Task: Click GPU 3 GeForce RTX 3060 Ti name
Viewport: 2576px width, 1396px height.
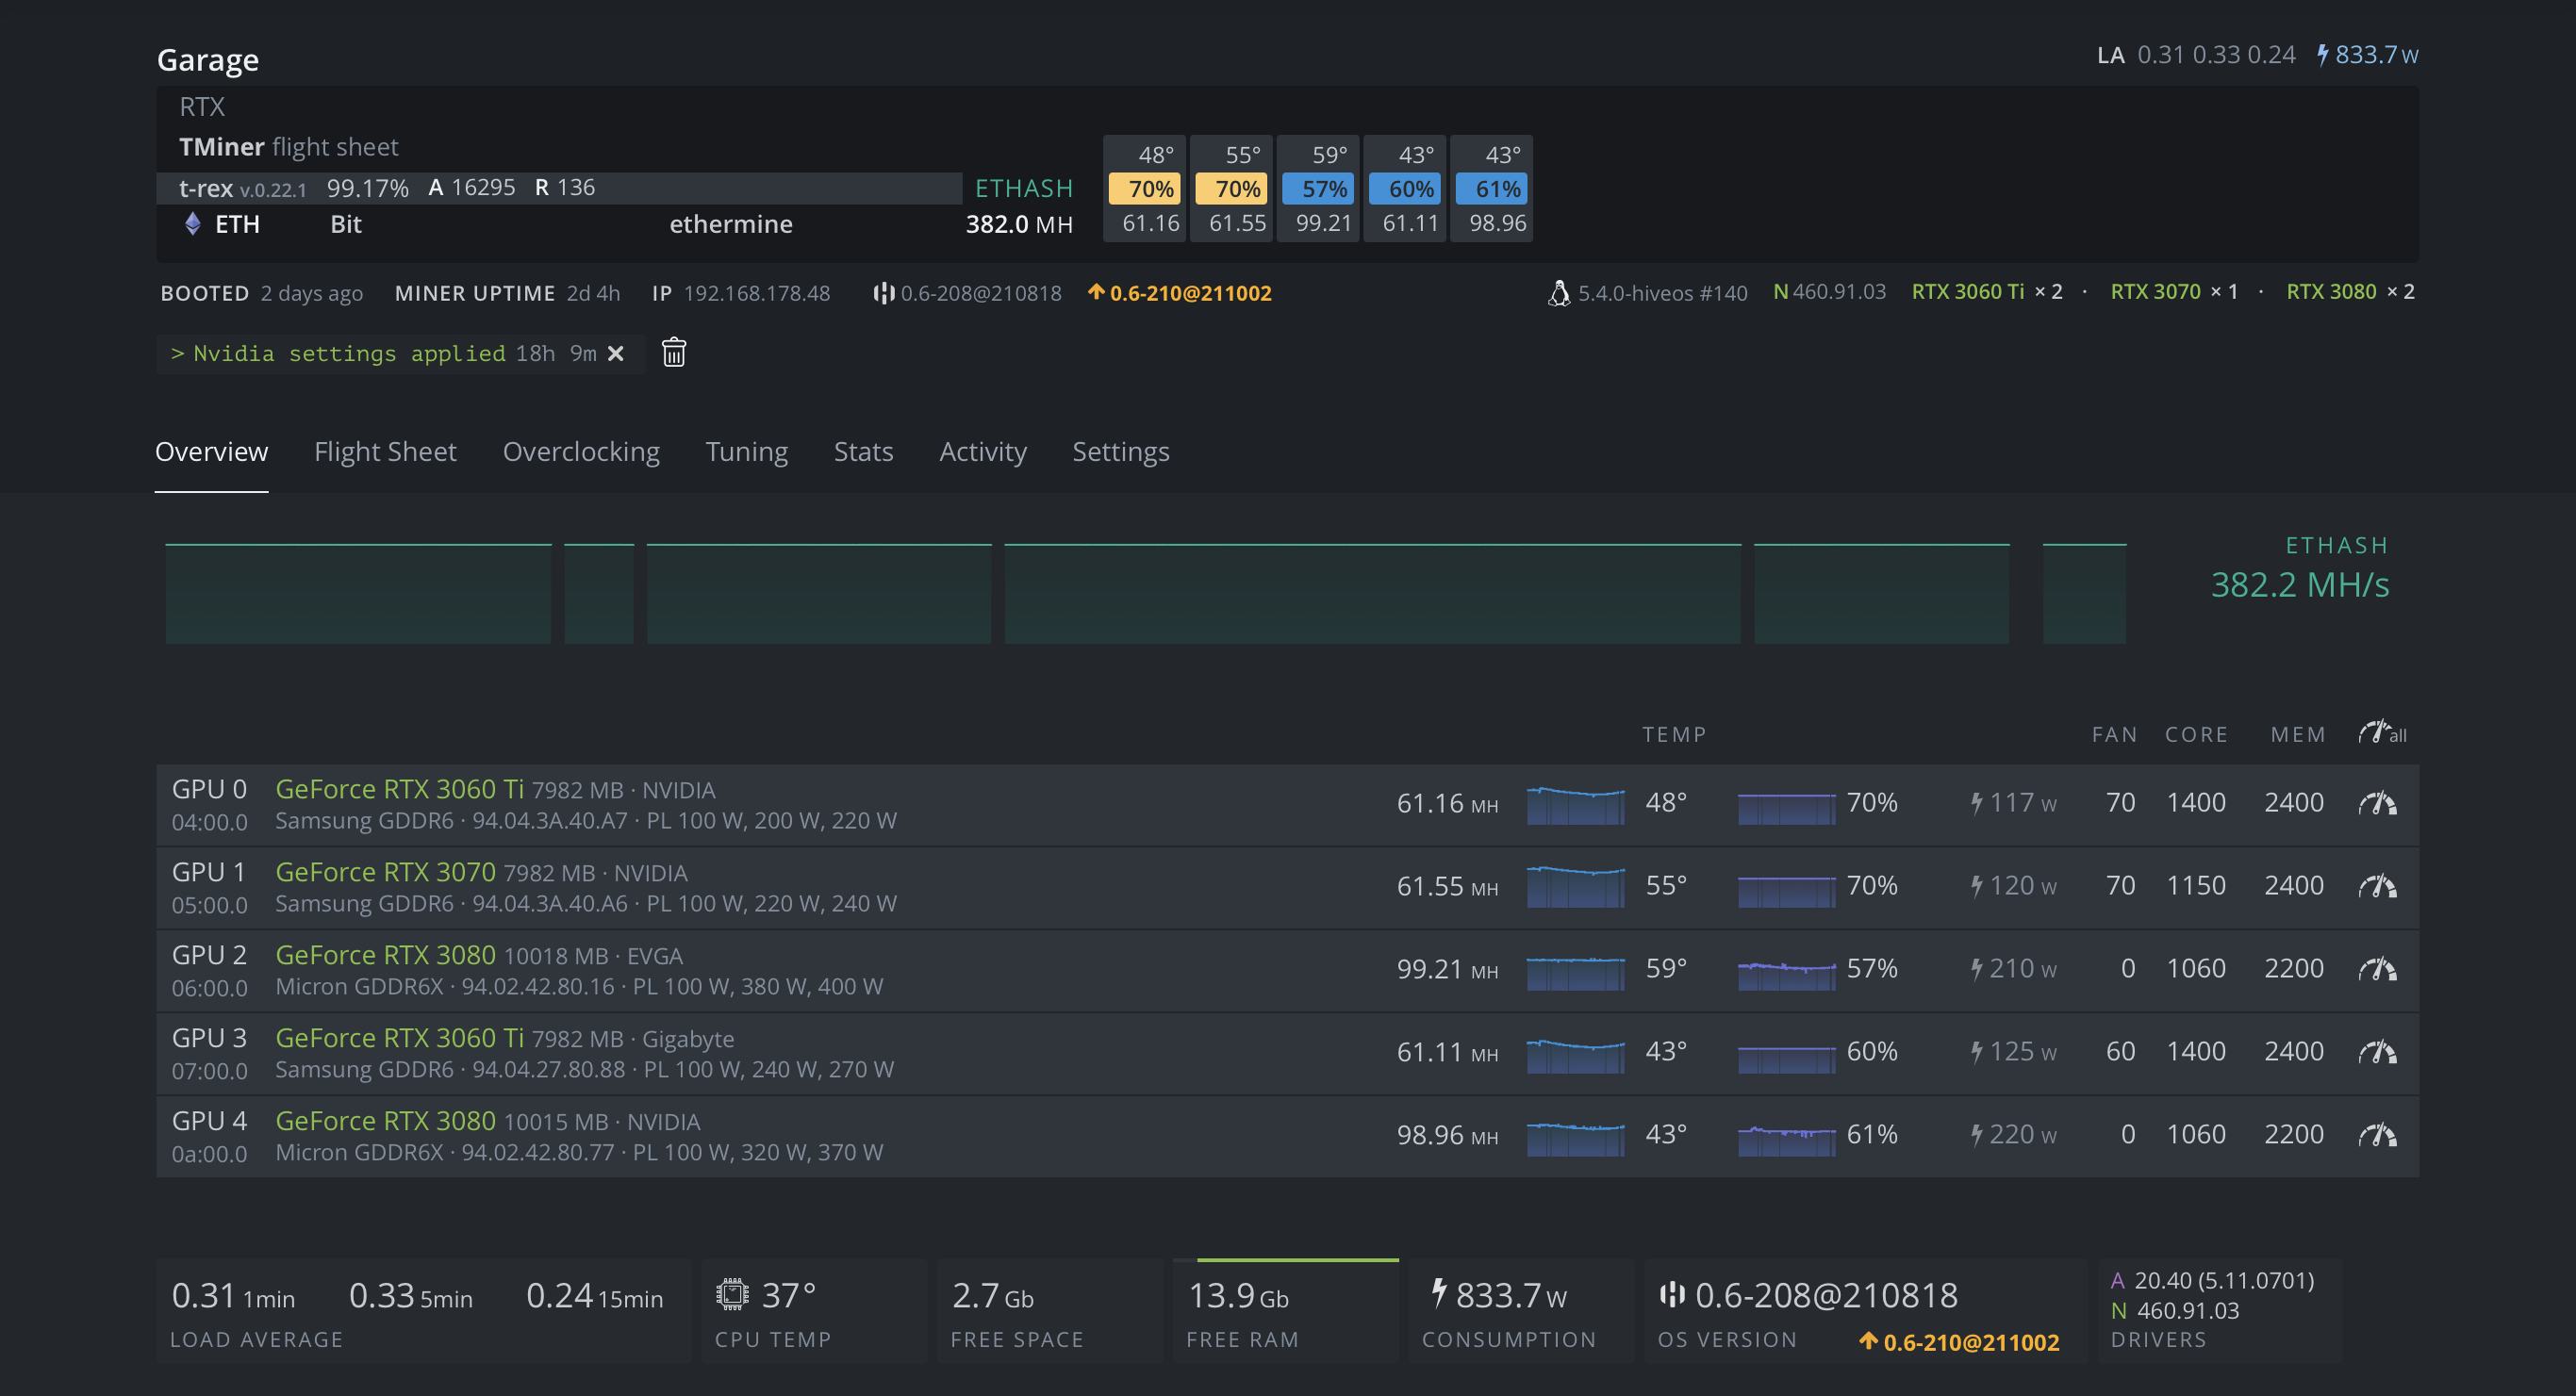Action: [399, 1038]
